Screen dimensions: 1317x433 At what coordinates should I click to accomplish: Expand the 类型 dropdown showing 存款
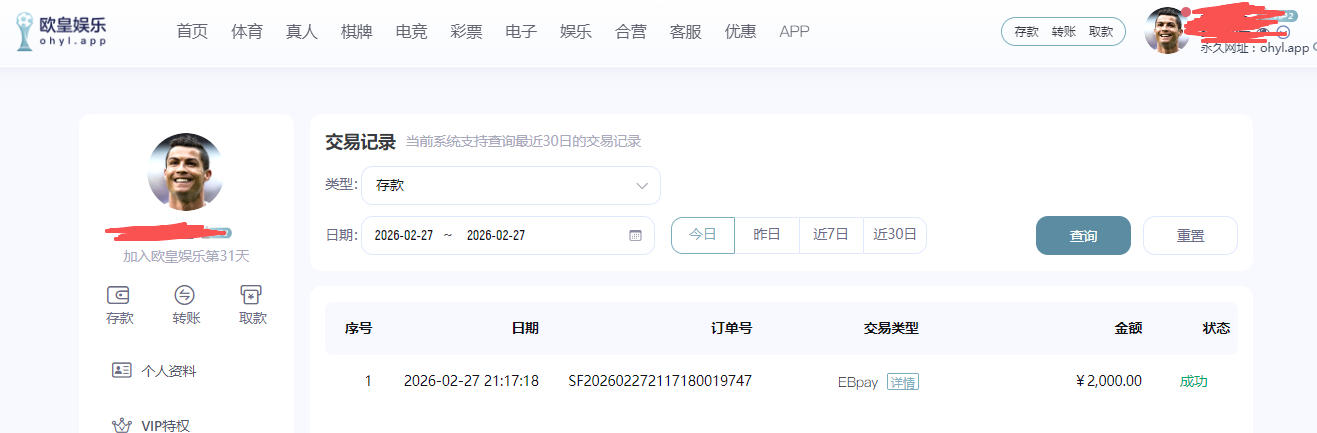(x=510, y=185)
